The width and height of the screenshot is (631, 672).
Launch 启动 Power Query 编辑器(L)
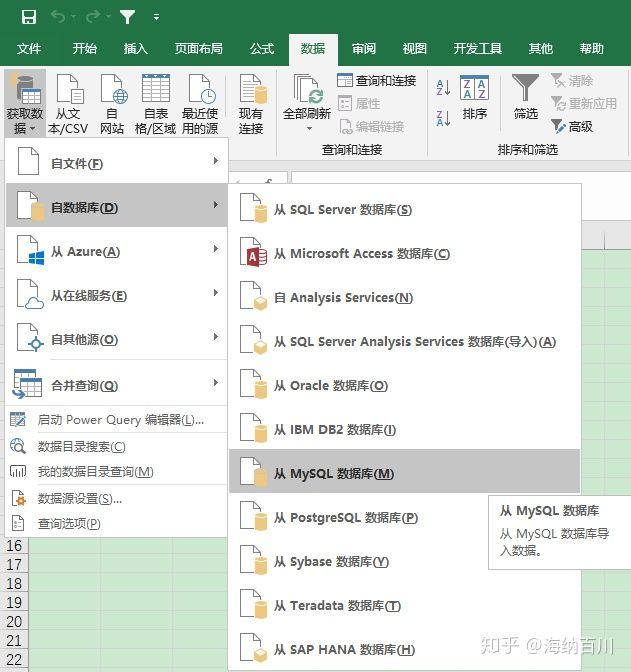click(x=117, y=420)
